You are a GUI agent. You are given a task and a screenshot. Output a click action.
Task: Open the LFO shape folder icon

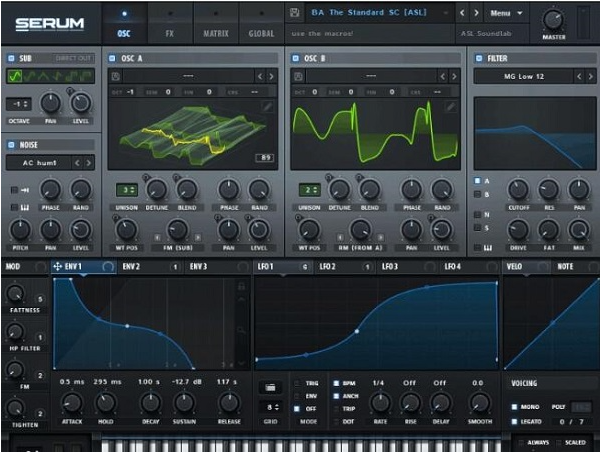click(x=268, y=386)
